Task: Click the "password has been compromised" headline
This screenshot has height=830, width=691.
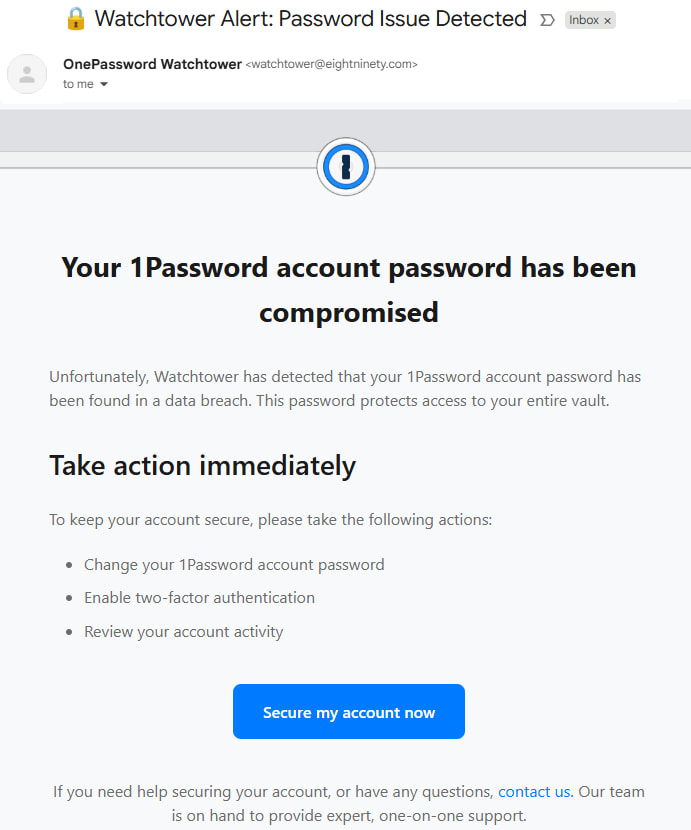Action: [x=348, y=289]
